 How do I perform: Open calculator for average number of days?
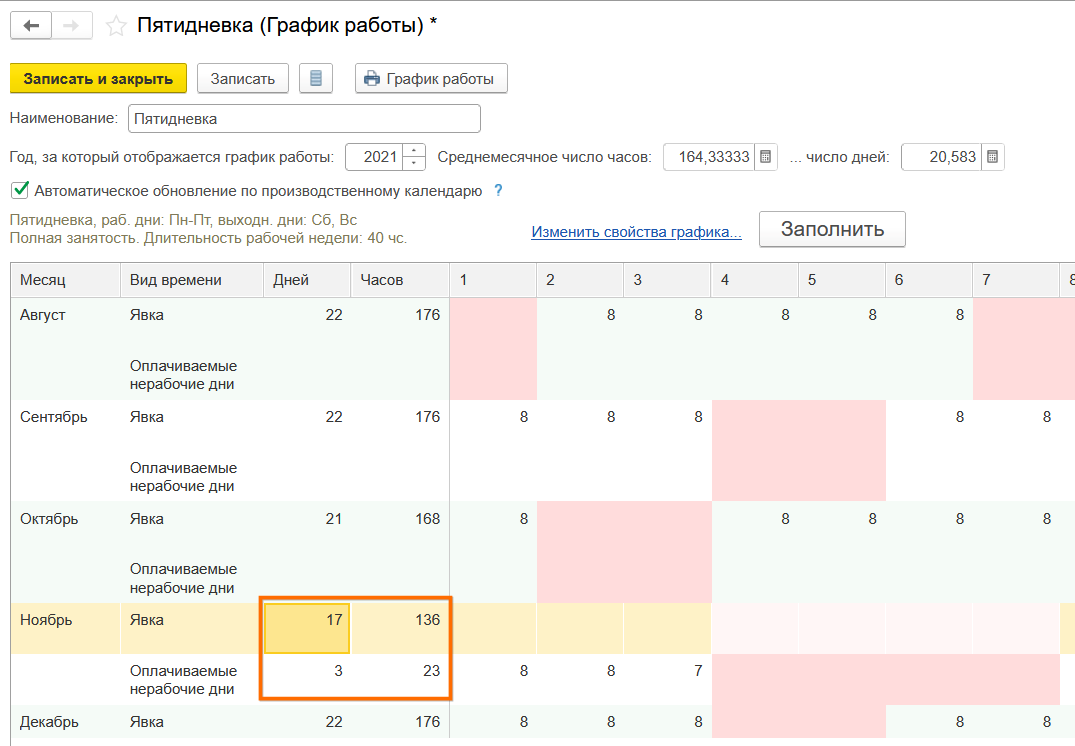click(992, 157)
